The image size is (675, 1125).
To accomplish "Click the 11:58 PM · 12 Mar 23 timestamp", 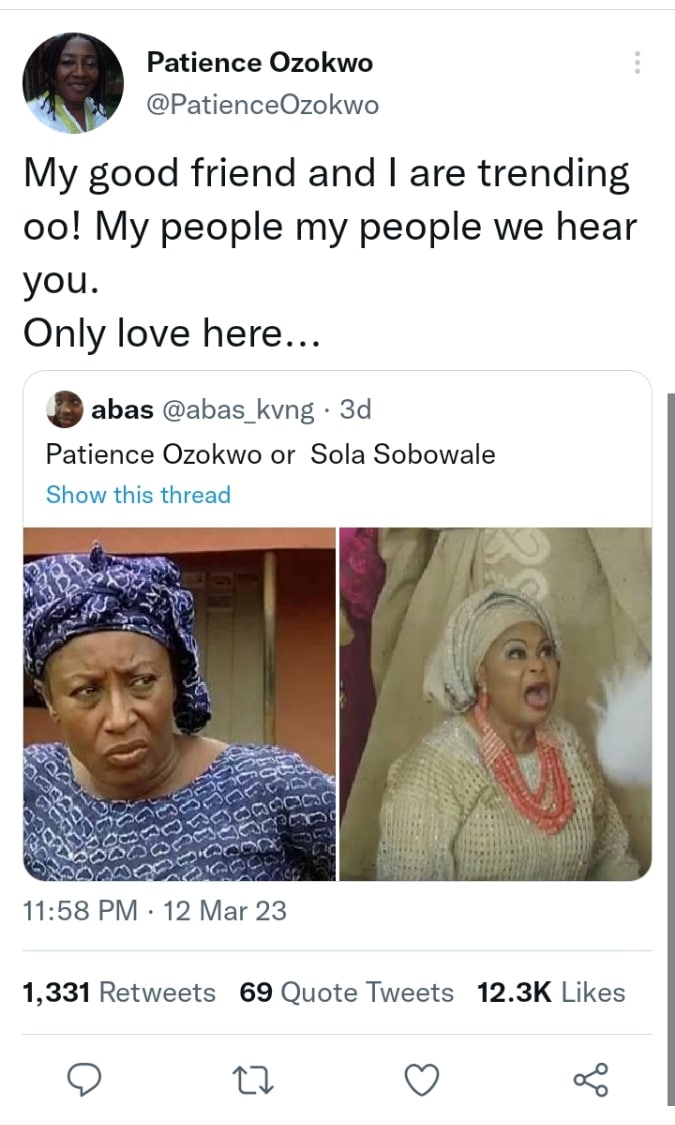I will click(154, 911).
